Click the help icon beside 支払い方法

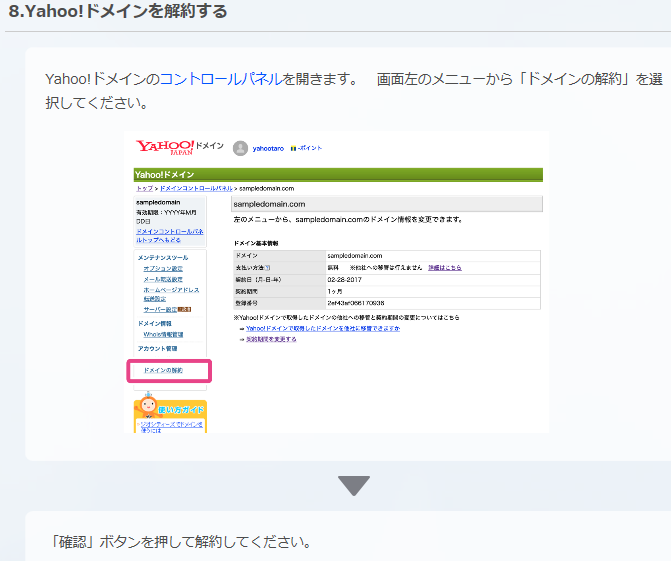[267, 268]
